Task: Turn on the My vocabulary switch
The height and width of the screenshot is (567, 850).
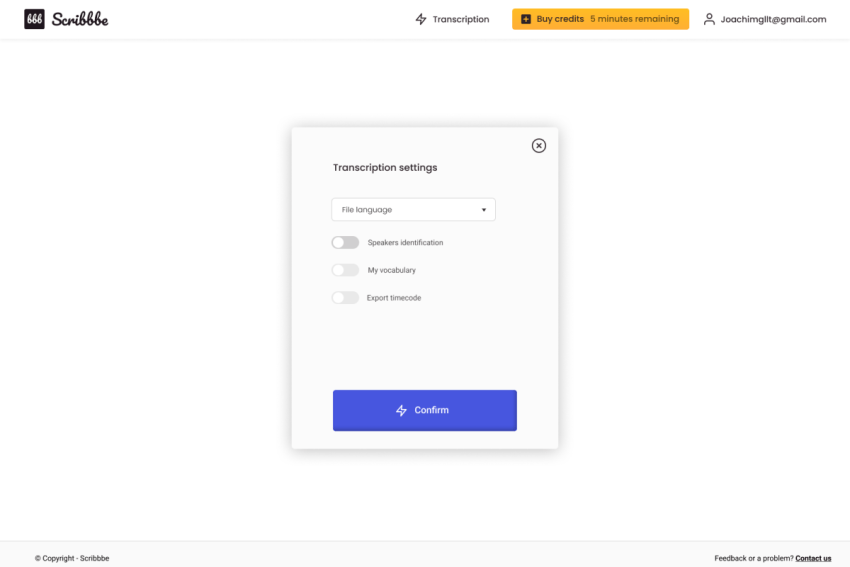Action: click(345, 270)
